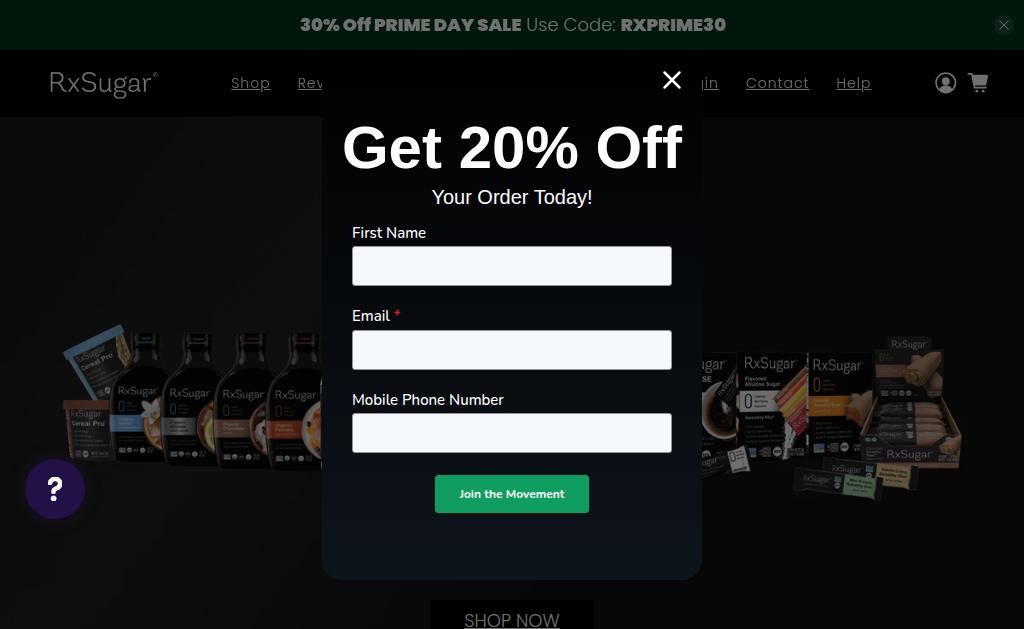The width and height of the screenshot is (1024, 629).
Task: Go to the Contact page
Action: (x=777, y=83)
